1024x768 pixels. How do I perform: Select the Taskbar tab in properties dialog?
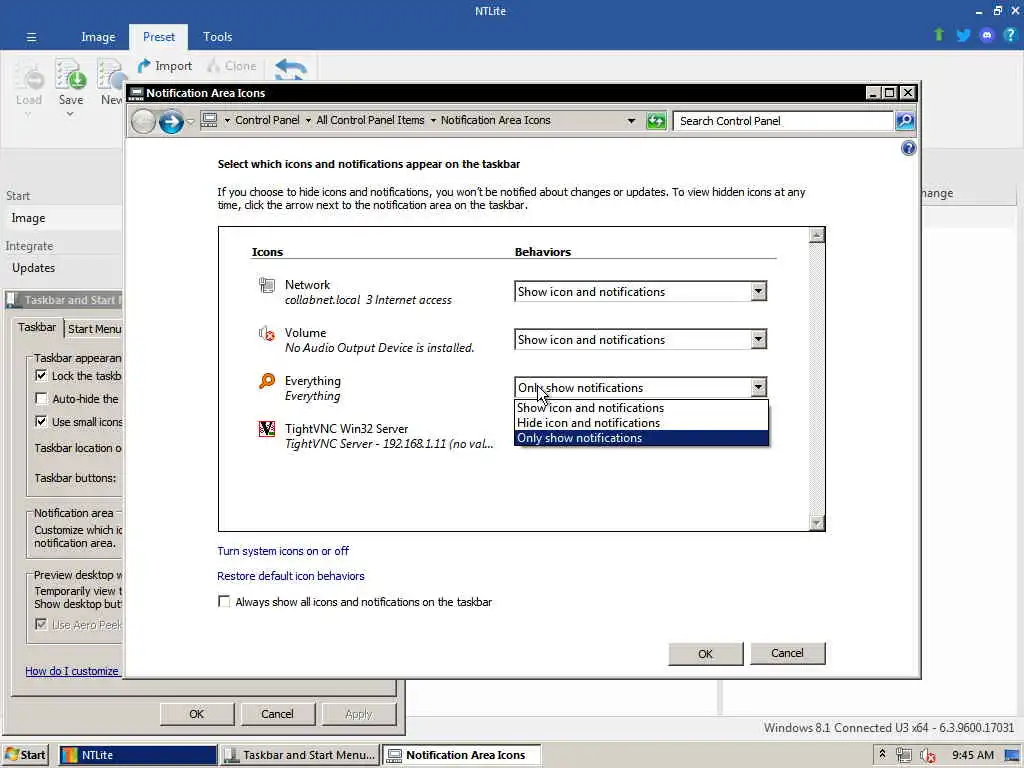coord(37,327)
